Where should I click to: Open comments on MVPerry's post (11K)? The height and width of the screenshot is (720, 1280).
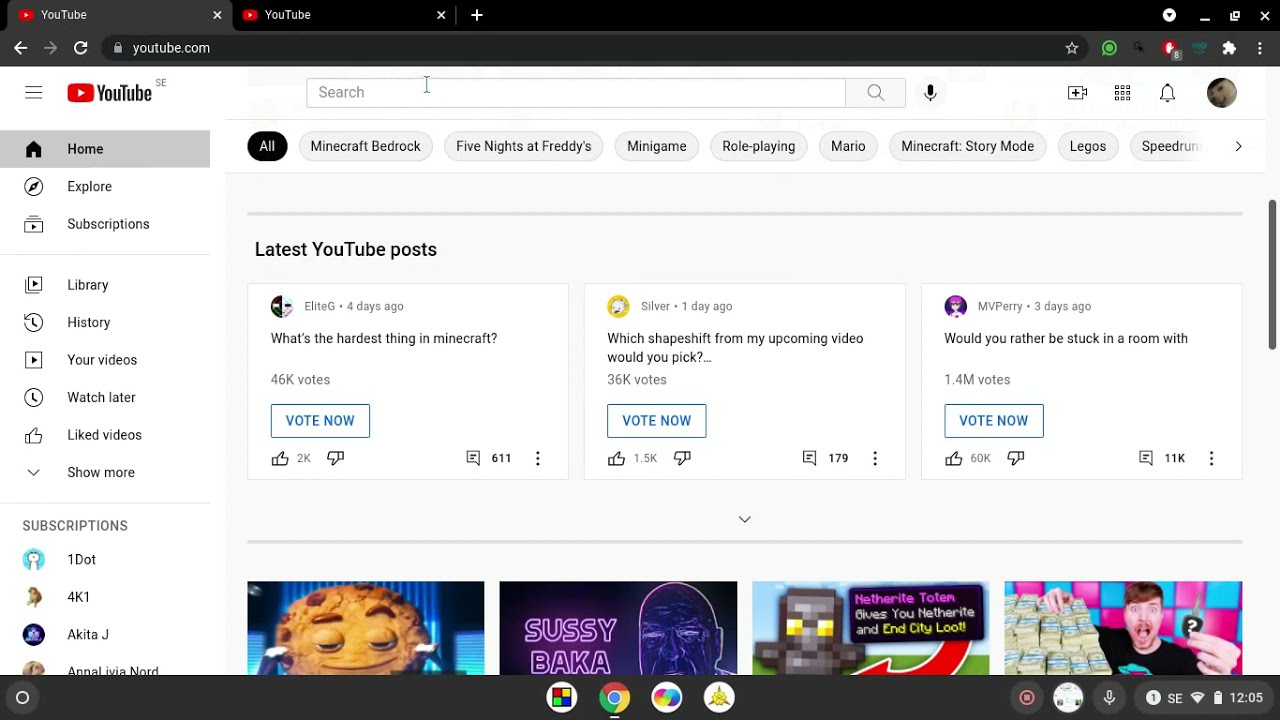tap(1146, 458)
